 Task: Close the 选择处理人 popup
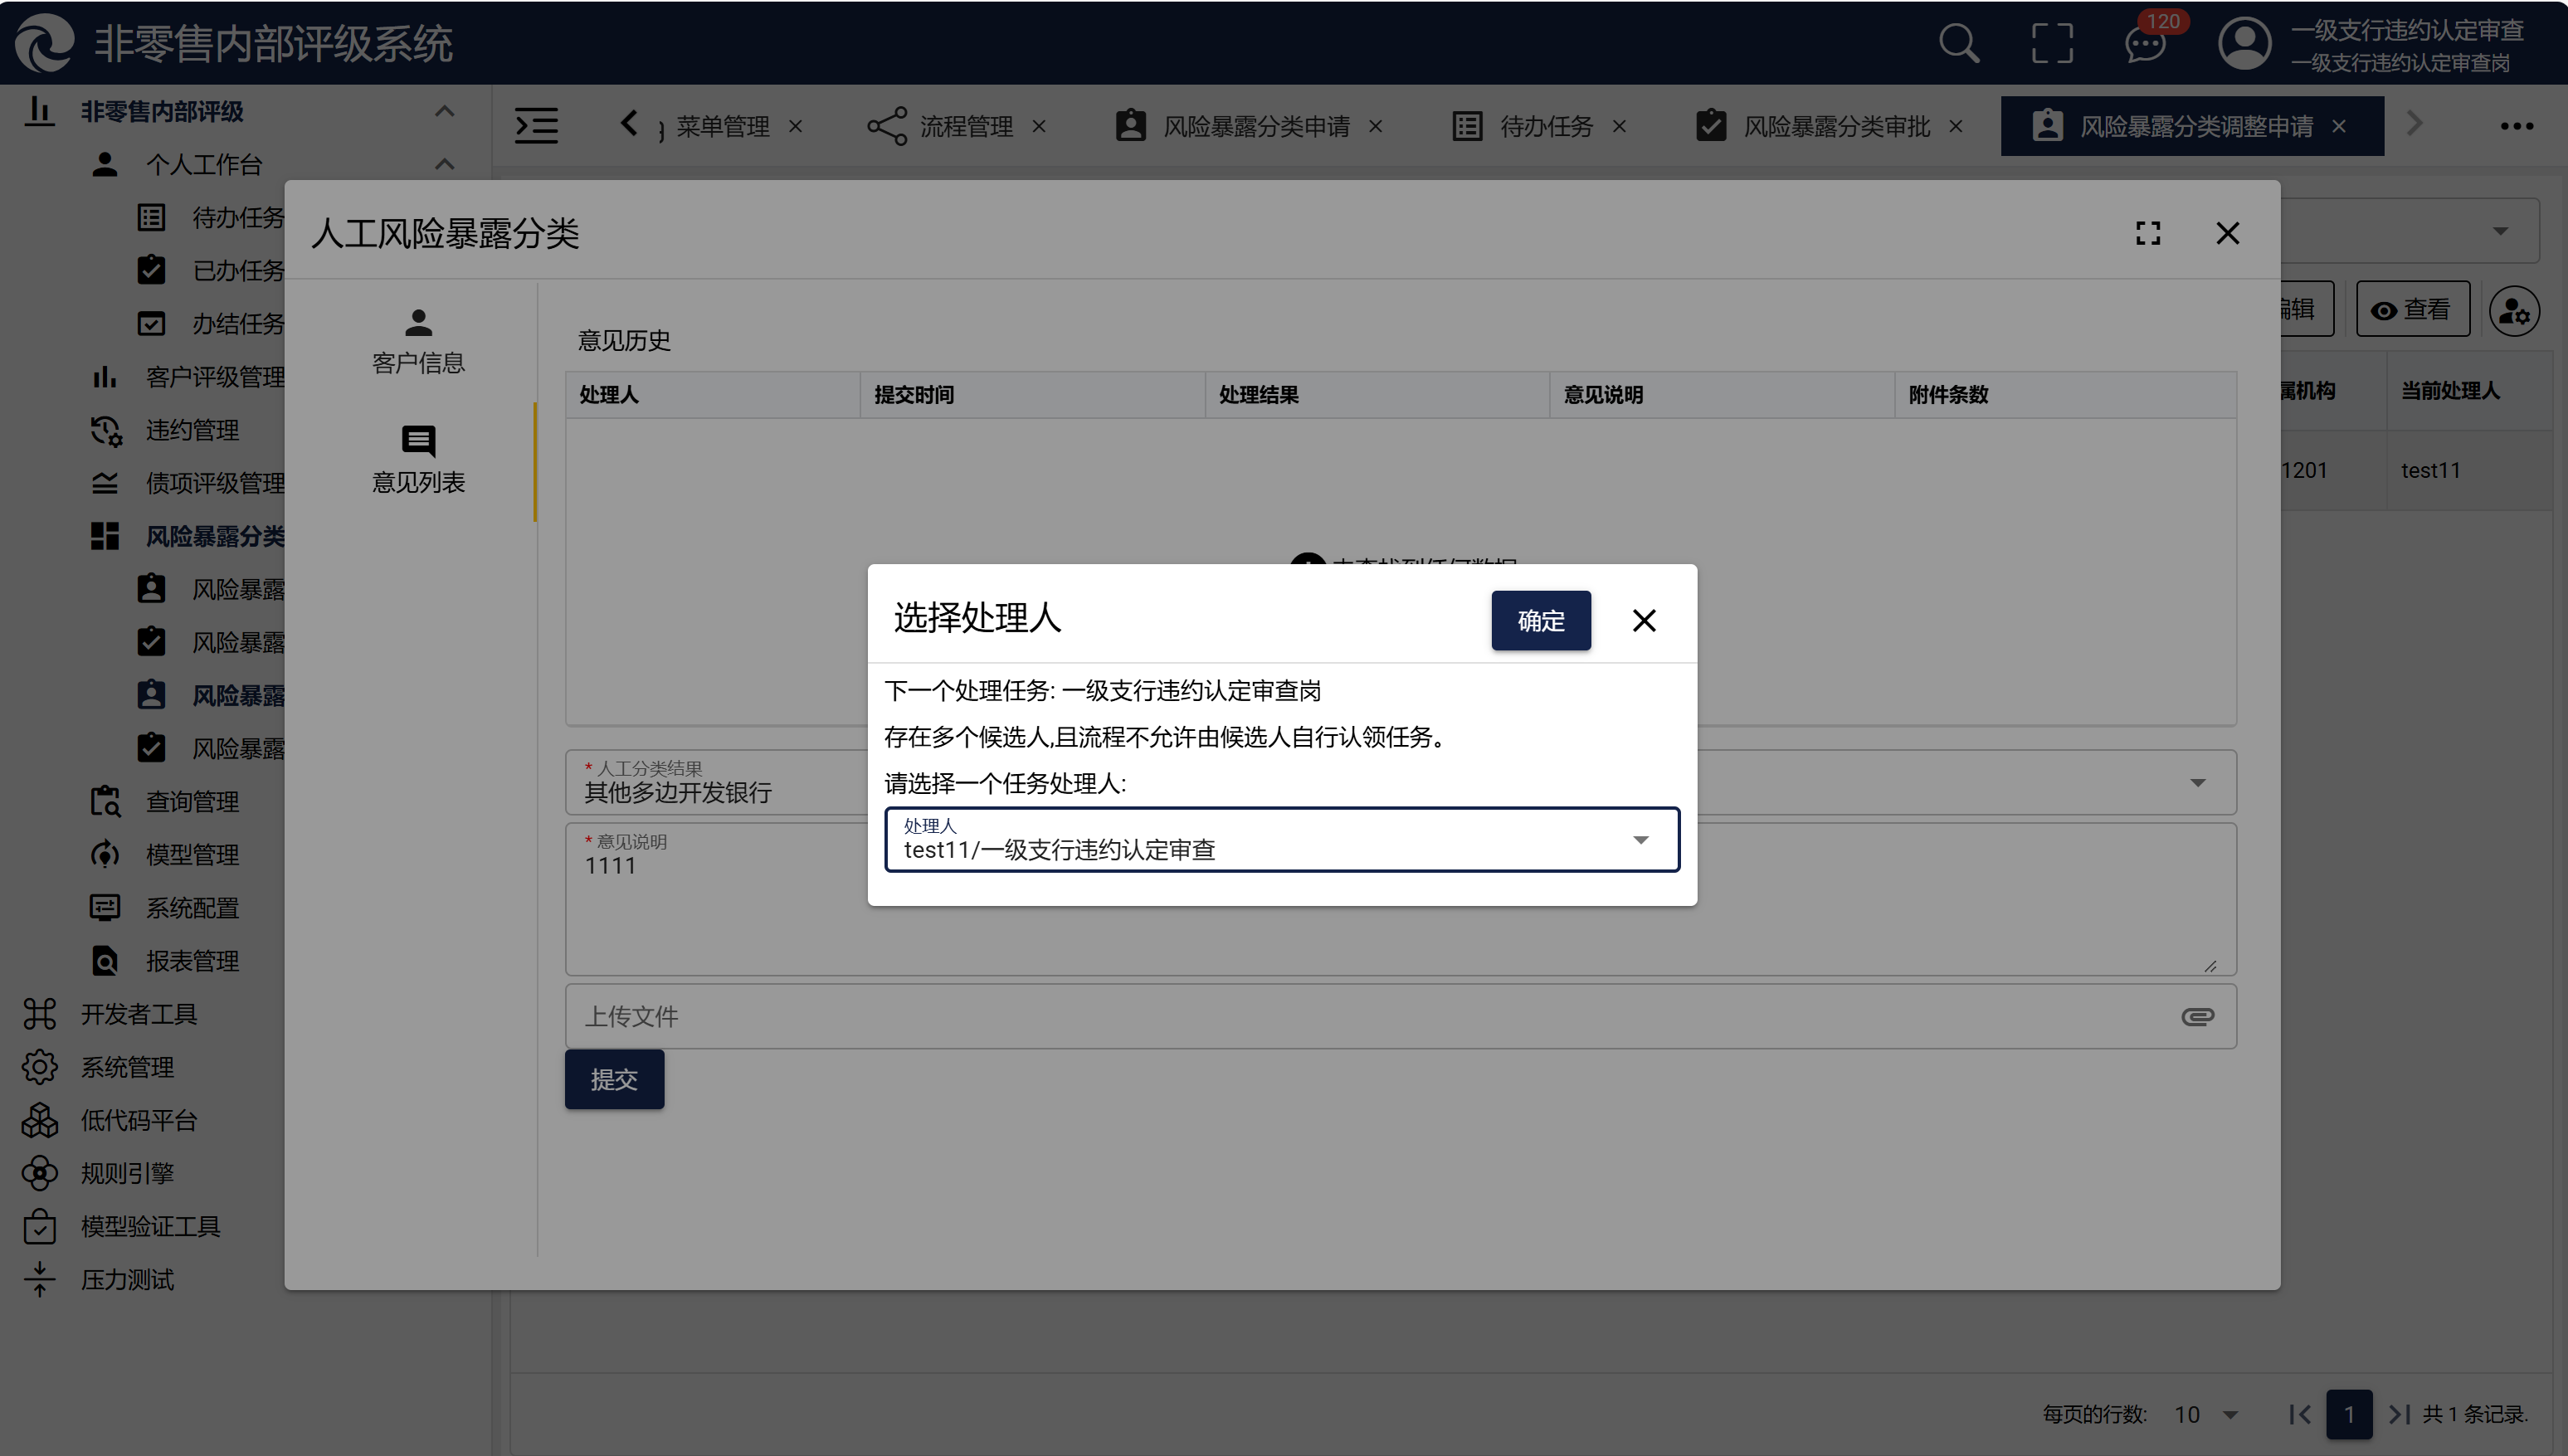[1643, 621]
